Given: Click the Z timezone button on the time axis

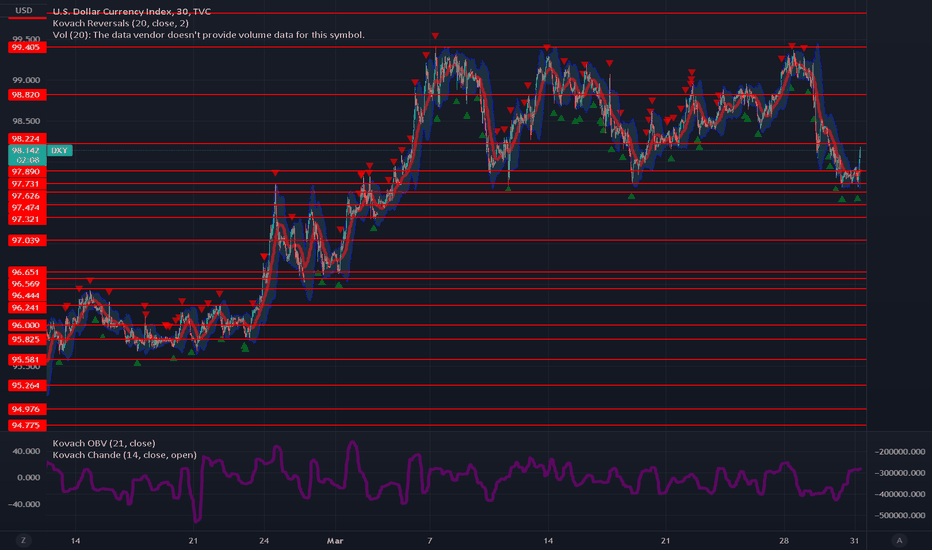Looking at the screenshot, I should click(x=23, y=540).
